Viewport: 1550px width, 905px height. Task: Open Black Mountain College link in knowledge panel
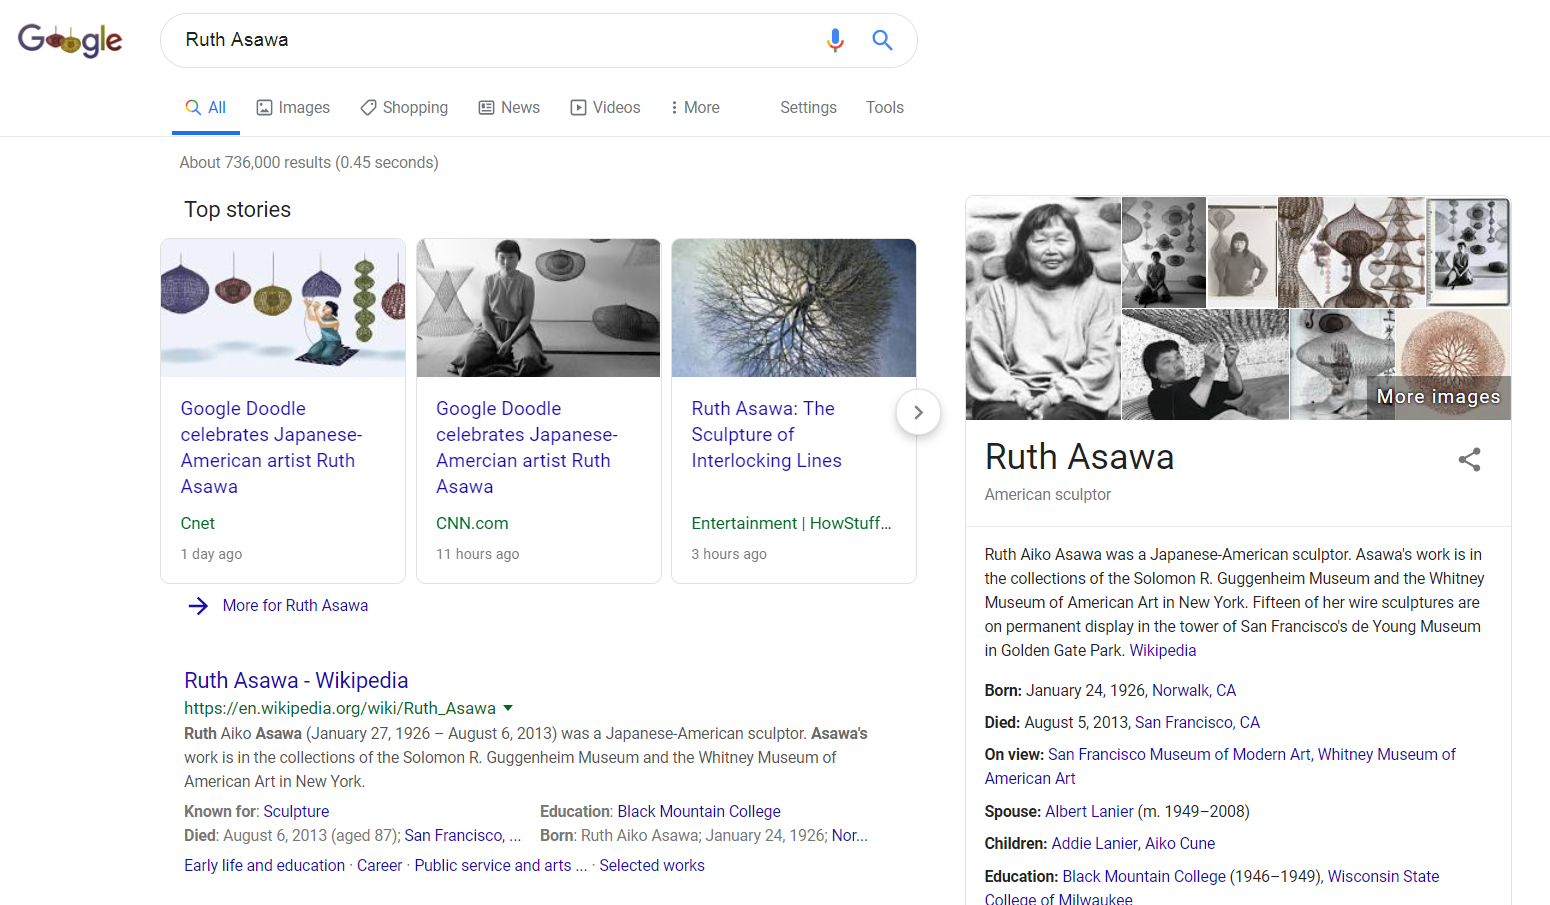(x=1144, y=876)
